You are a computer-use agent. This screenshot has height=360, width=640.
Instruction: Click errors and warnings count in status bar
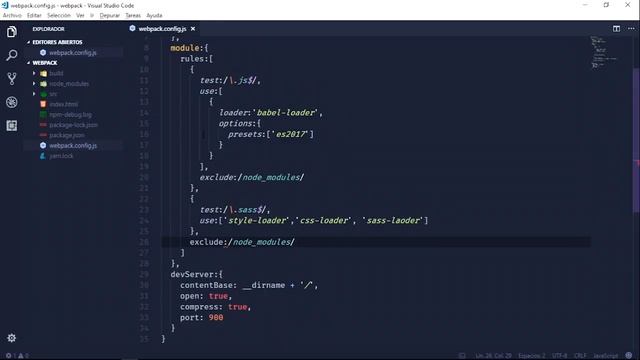click(x=17, y=356)
